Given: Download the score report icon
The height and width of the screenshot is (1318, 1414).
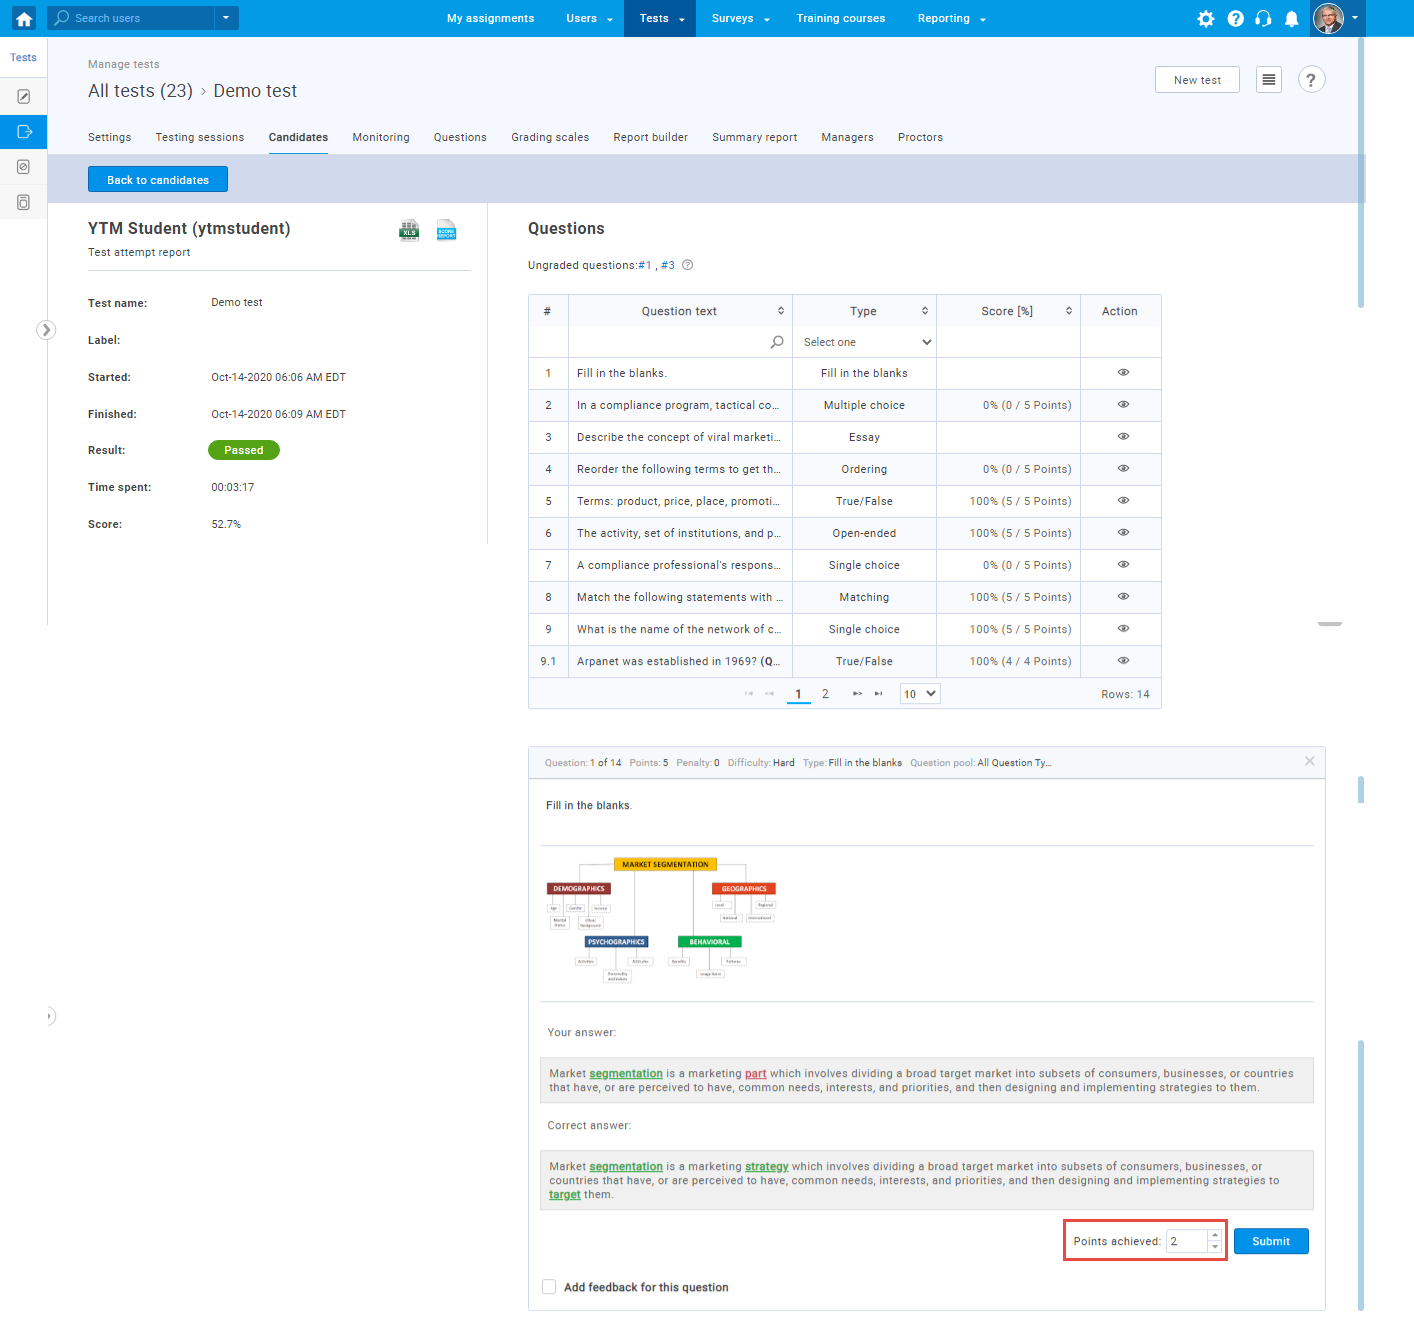Looking at the screenshot, I should 446,231.
